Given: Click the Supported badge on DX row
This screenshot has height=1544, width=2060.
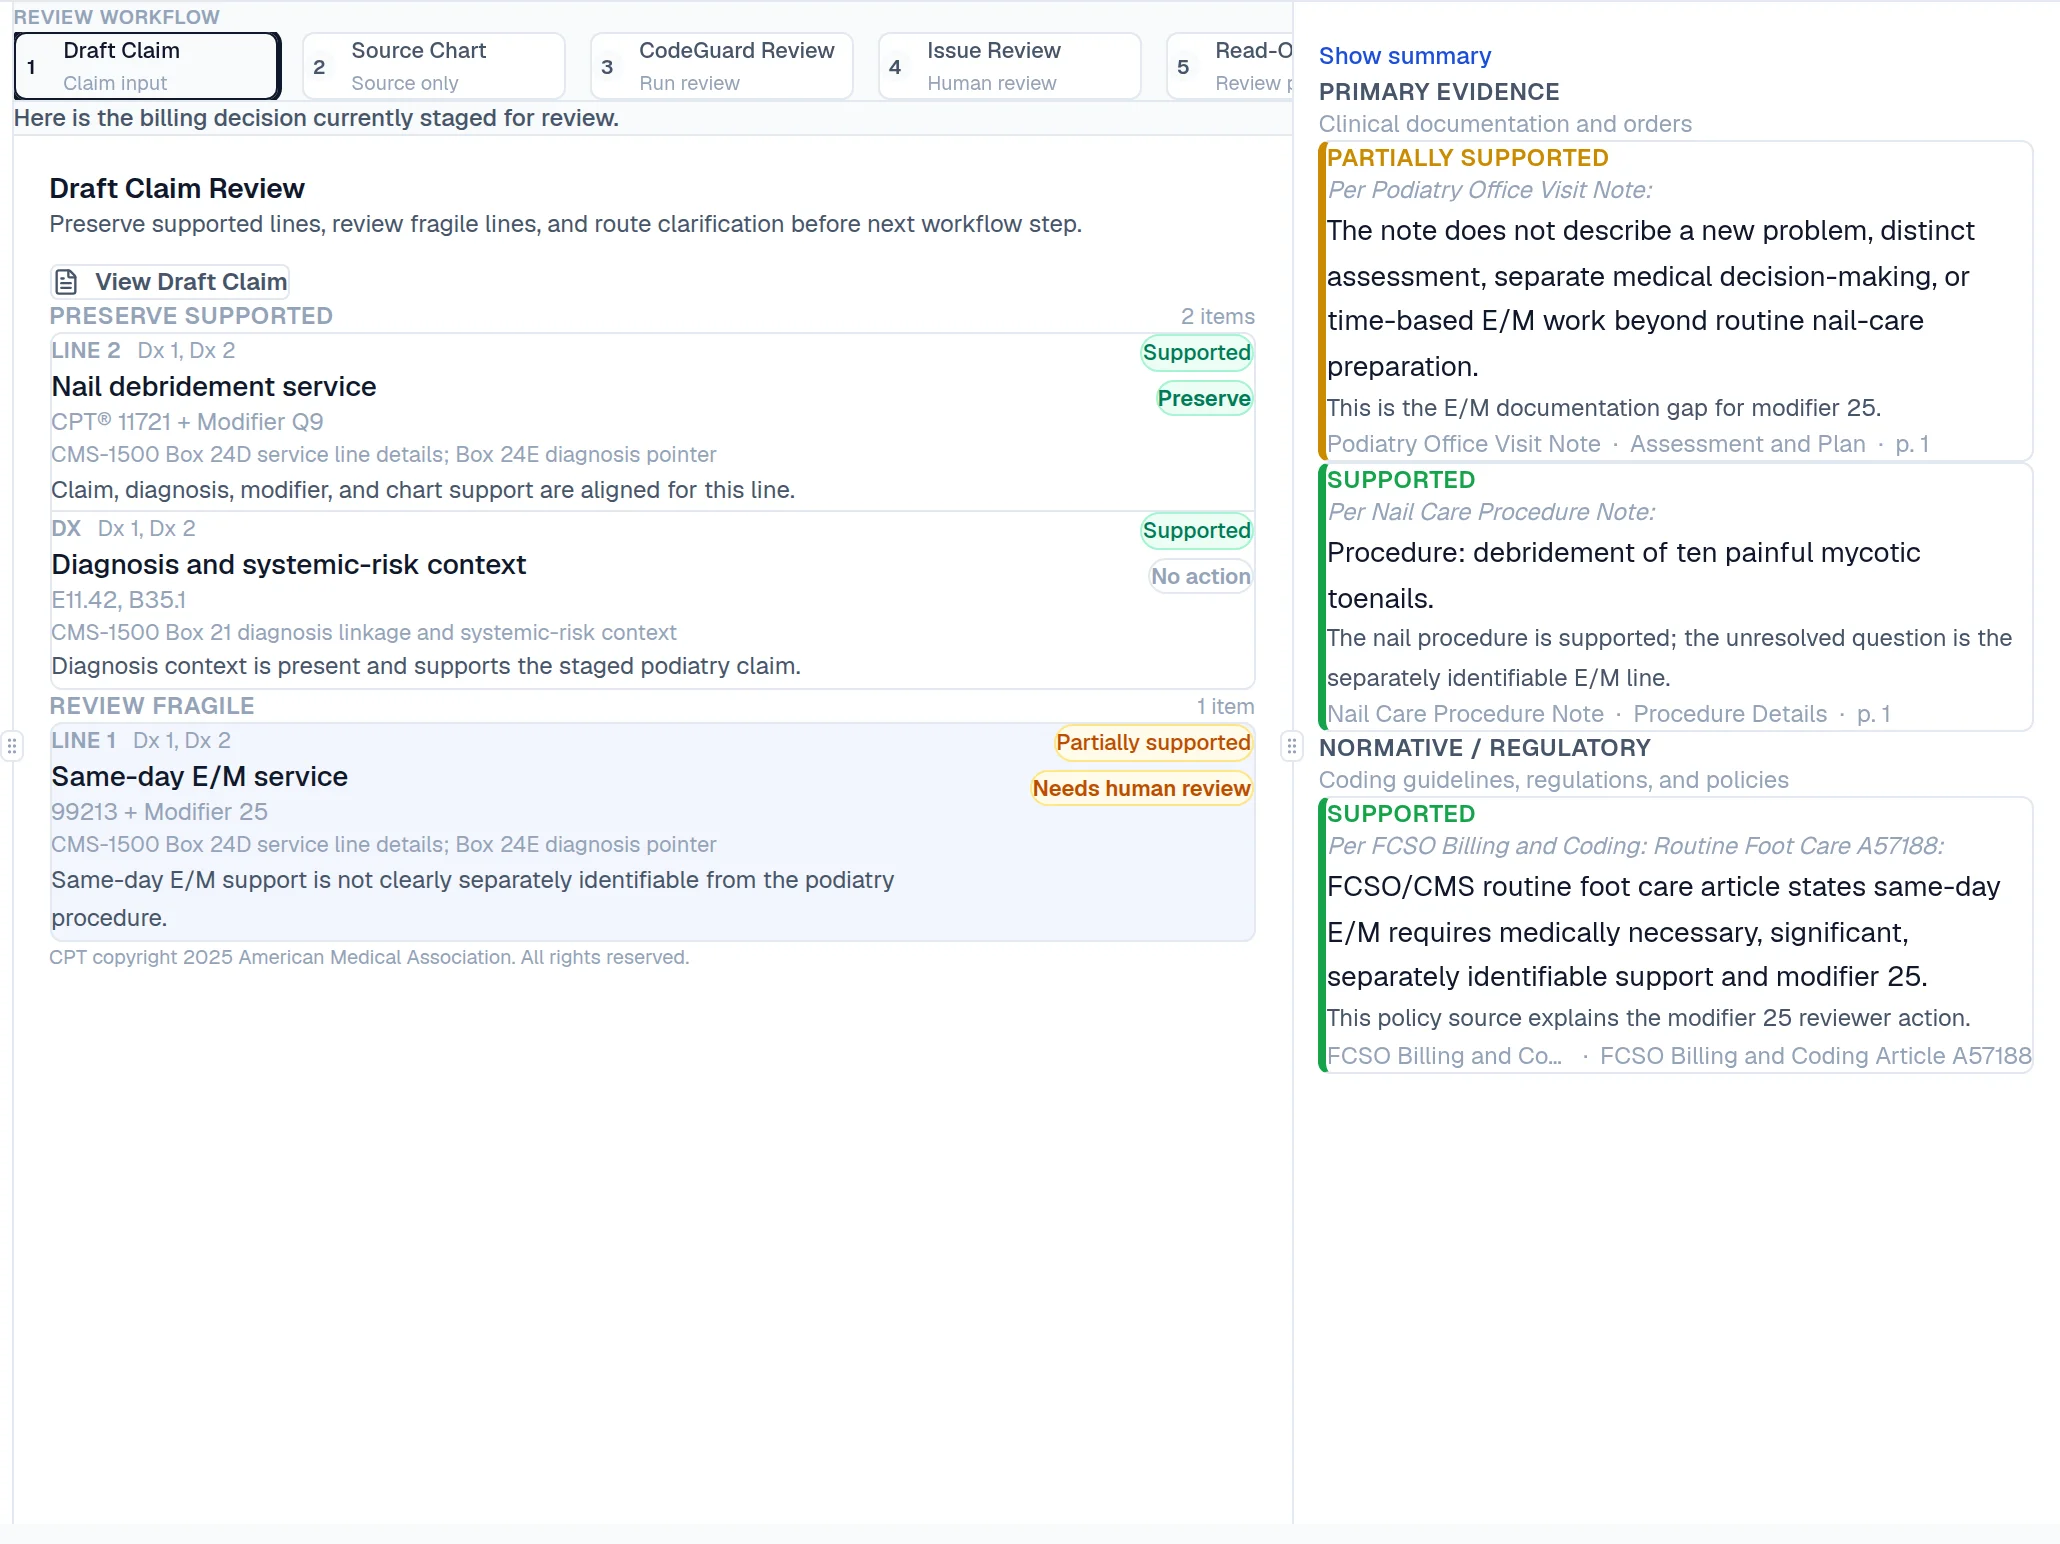Looking at the screenshot, I should 1196,530.
